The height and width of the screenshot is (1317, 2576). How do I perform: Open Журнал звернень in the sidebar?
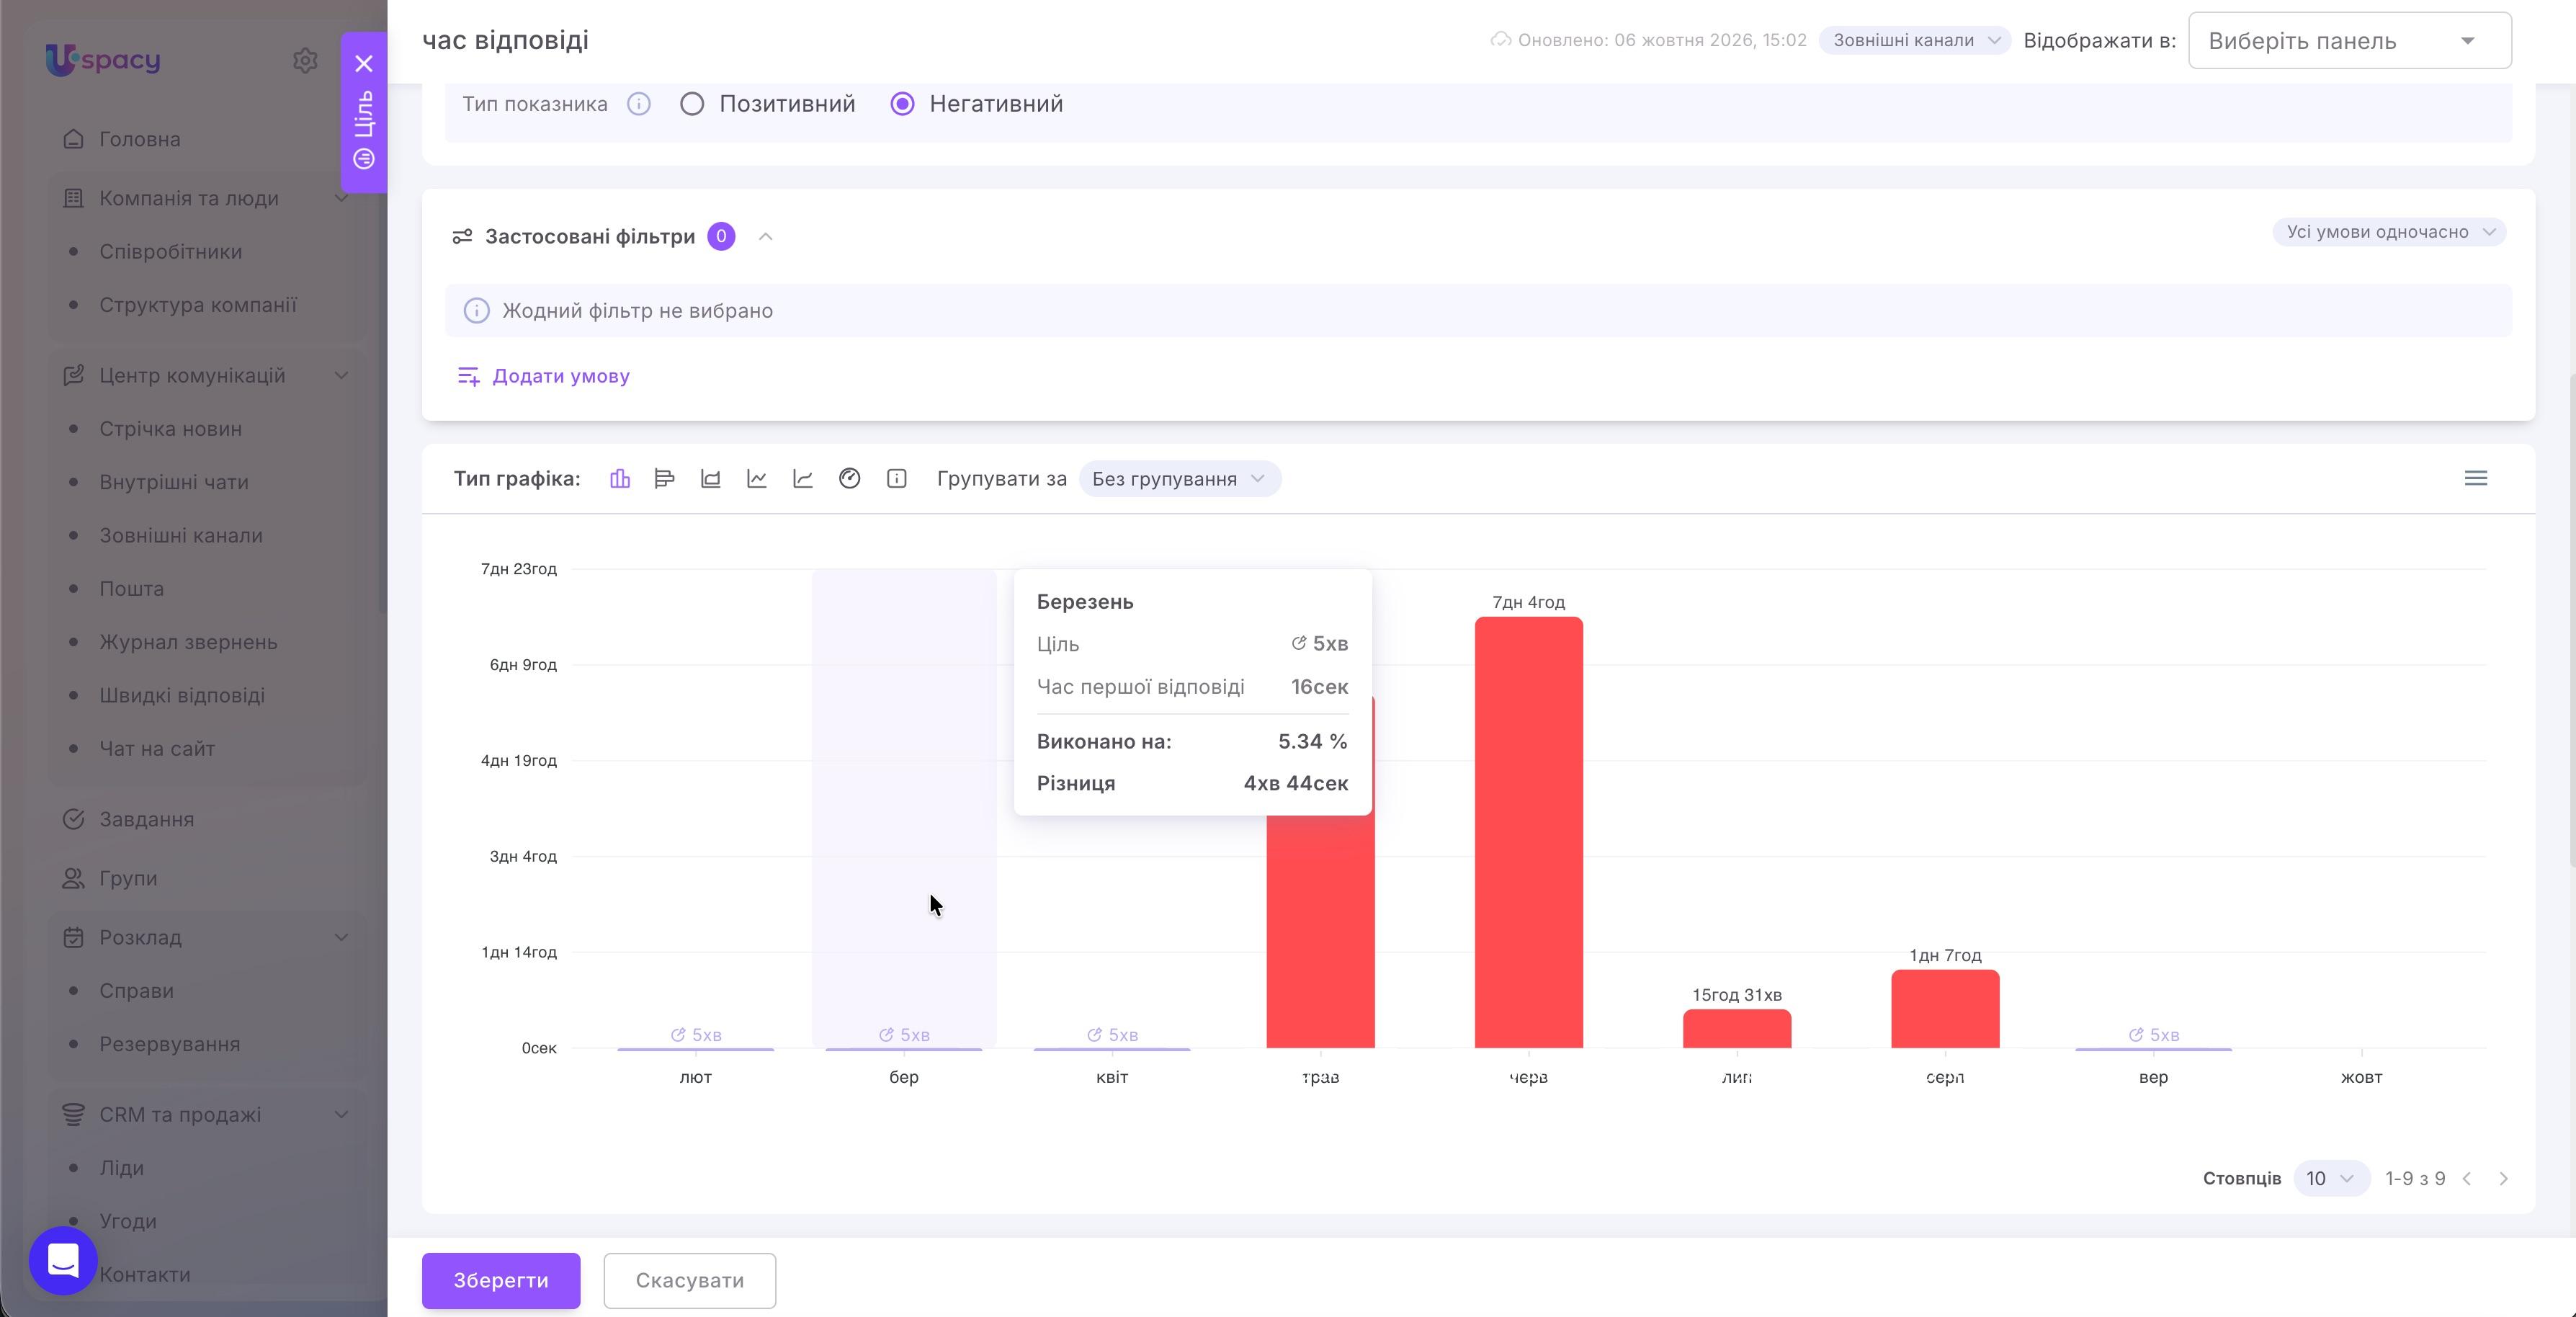188,642
